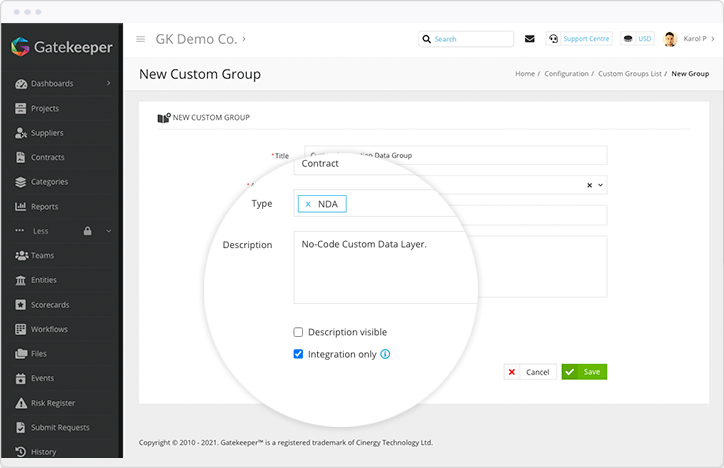Click the Karol P user name
The height and width of the screenshot is (468, 724).
pyautogui.click(x=695, y=39)
